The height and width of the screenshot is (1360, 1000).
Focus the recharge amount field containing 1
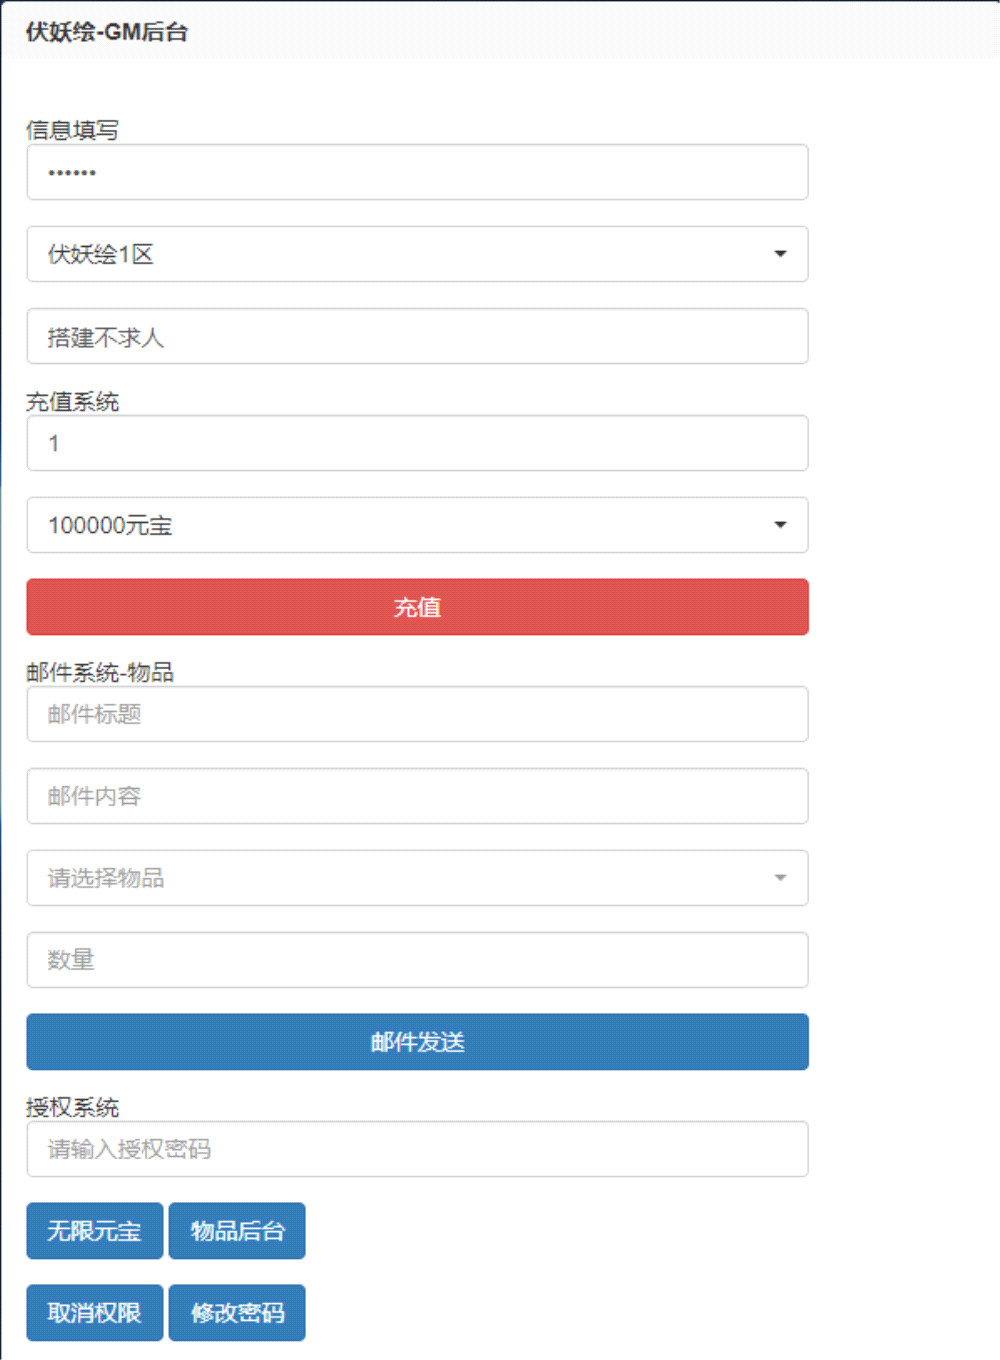coord(417,443)
